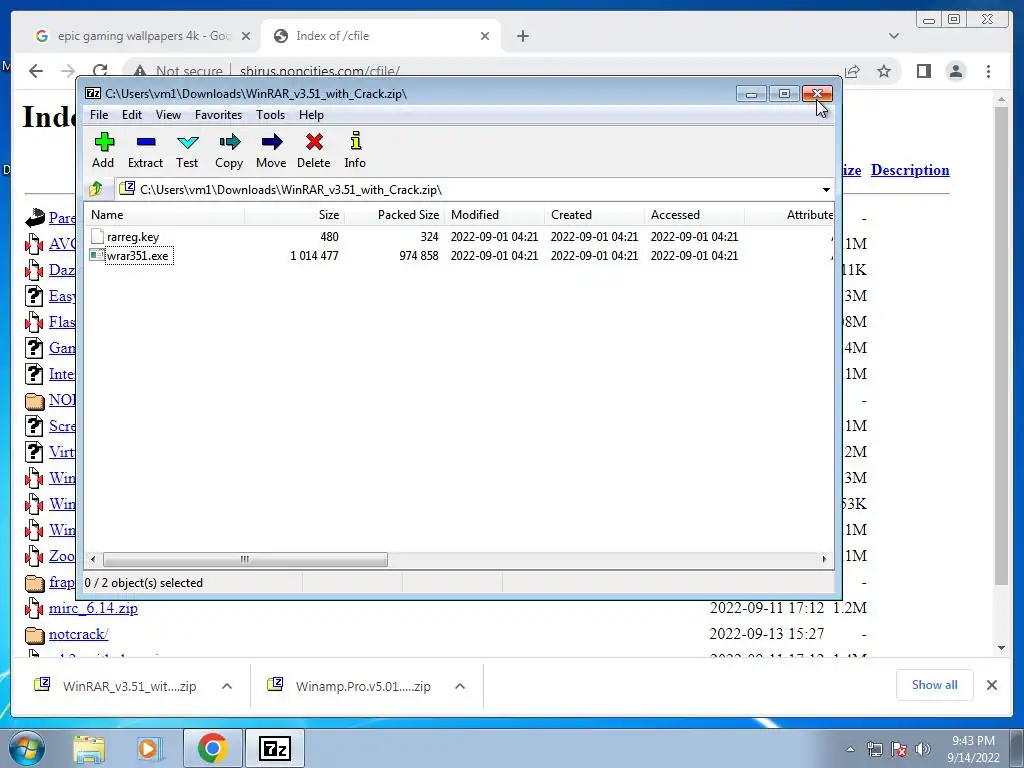The width and height of the screenshot is (1024, 768).
Task: Click the 1 014 477 size value
Action: (x=314, y=255)
